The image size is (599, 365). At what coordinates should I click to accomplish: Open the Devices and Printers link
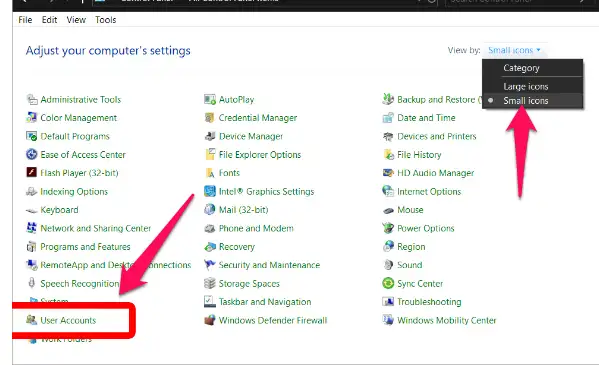tap(437, 136)
